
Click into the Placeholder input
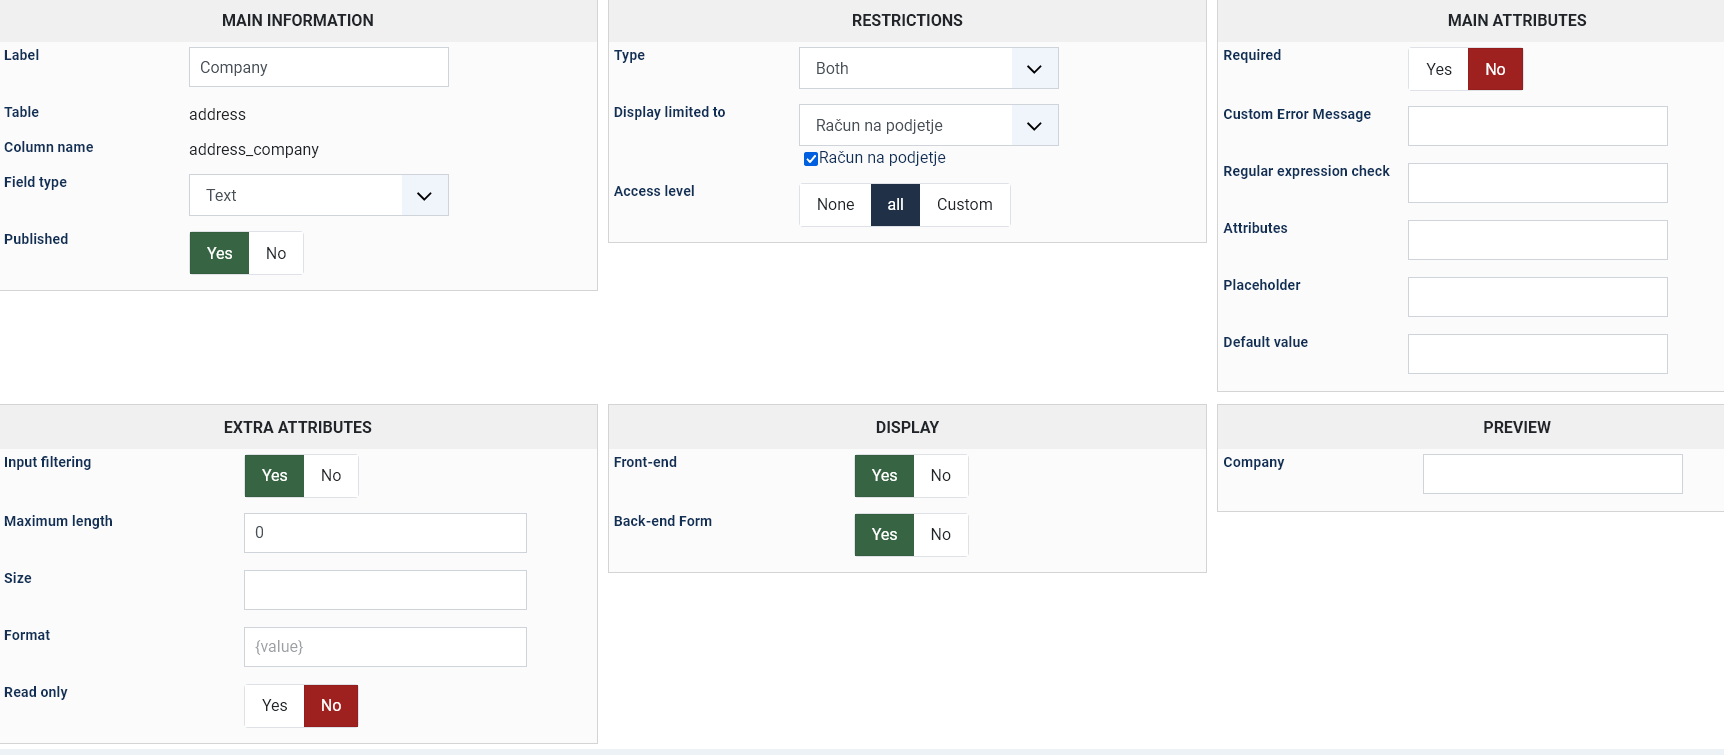(x=1537, y=297)
